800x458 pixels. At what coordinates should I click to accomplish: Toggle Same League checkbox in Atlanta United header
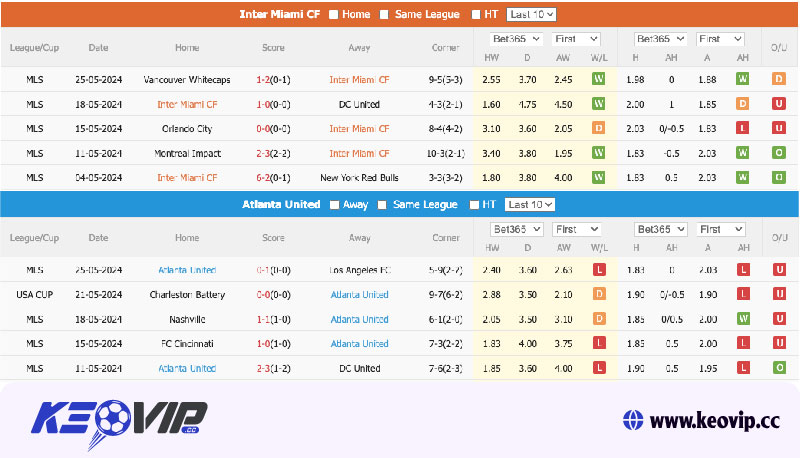381,204
